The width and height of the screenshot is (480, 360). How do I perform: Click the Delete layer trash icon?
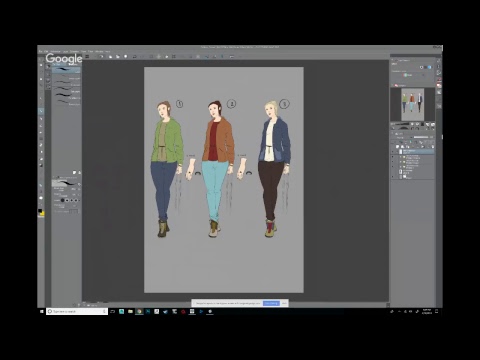[x=432, y=146]
